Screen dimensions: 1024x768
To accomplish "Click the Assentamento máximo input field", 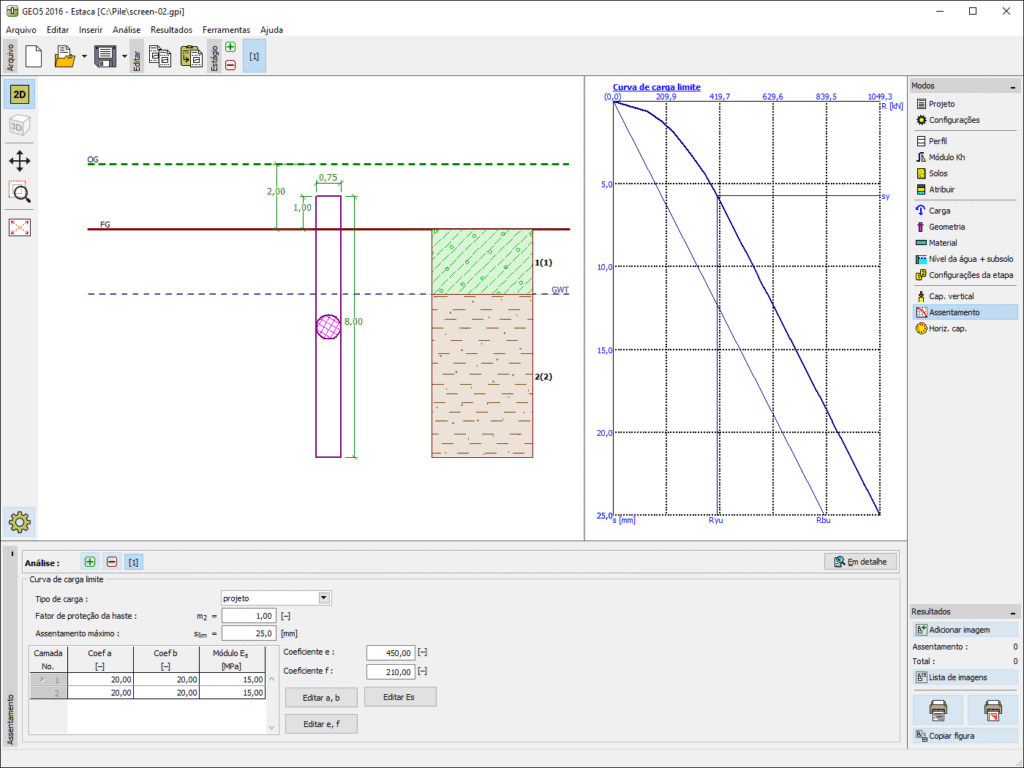I will [248, 633].
